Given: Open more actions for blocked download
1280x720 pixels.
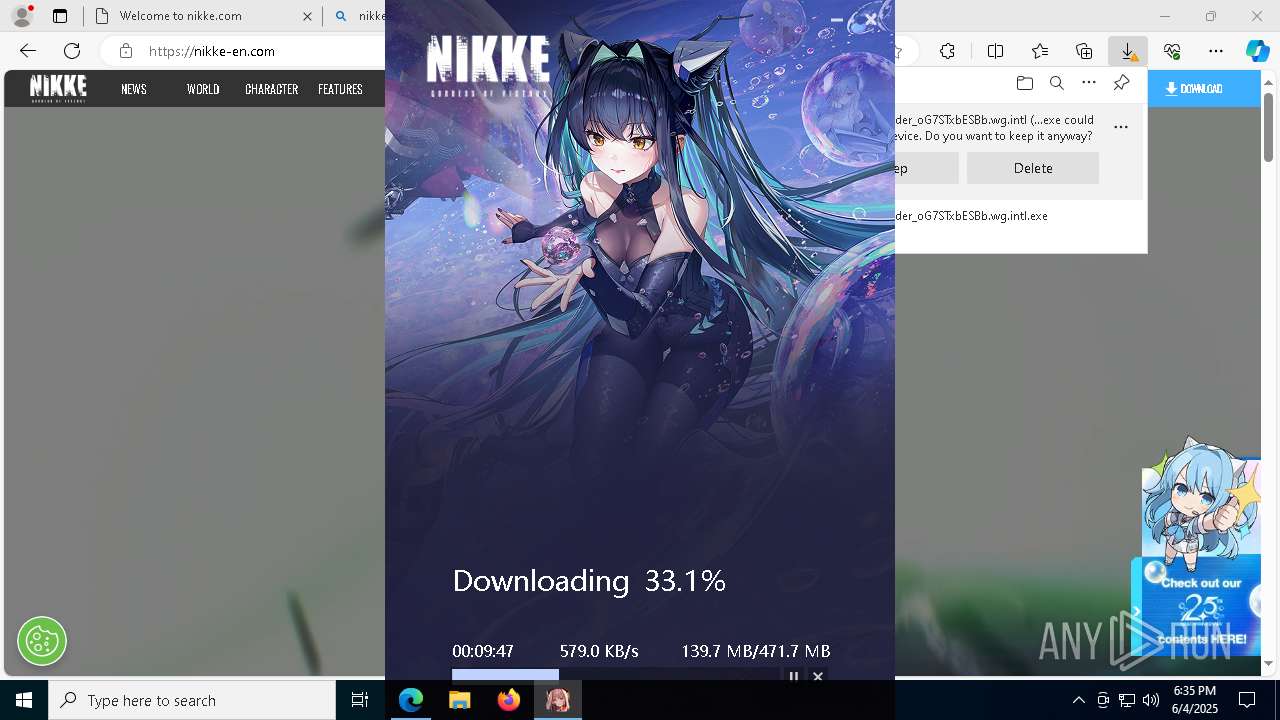Looking at the screenshot, I should (1121, 127).
